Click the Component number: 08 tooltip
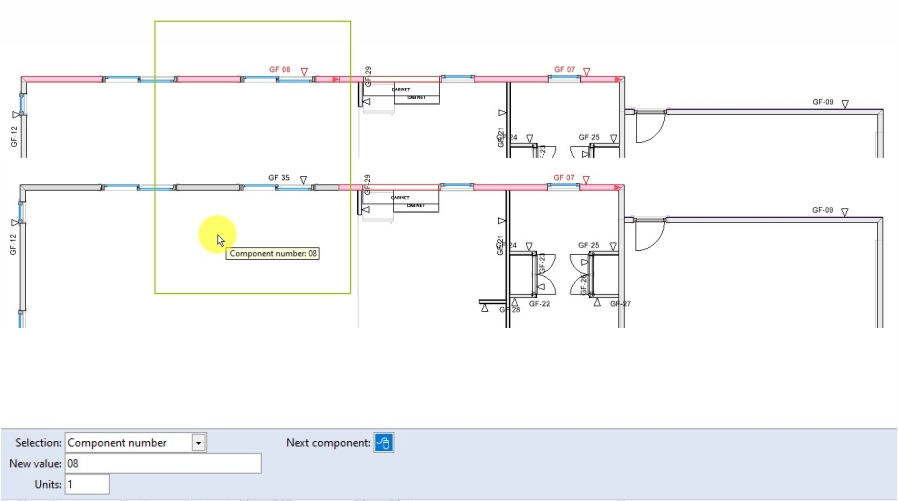 click(x=273, y=254)
